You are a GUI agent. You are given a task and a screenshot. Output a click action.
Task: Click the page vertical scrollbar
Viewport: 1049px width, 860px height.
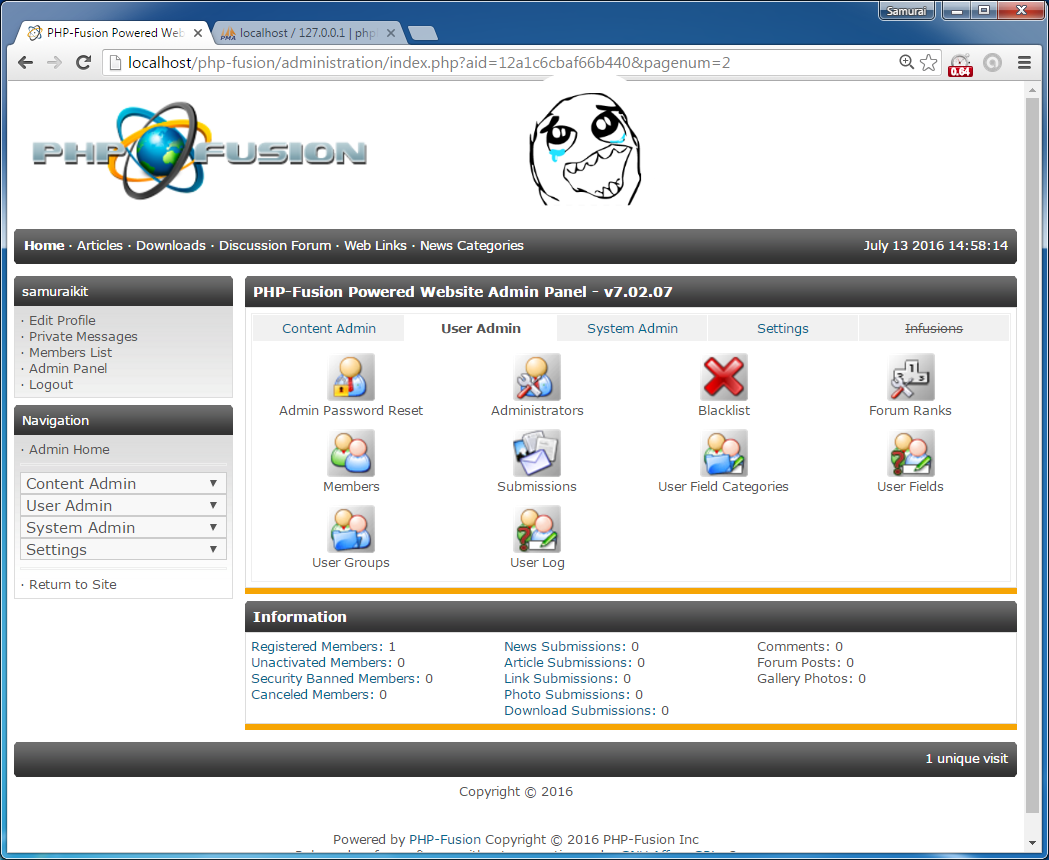pos(1032,455)
